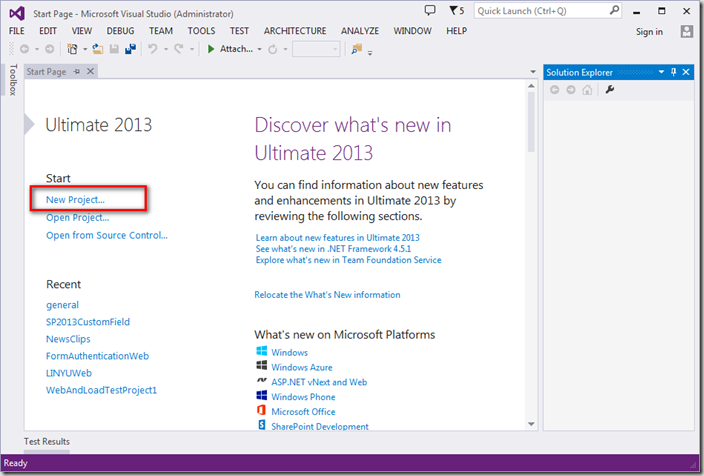Screen dimensions: 704x476
Task: Click the Save floppy disk icon
Action: tap(114, 49)
